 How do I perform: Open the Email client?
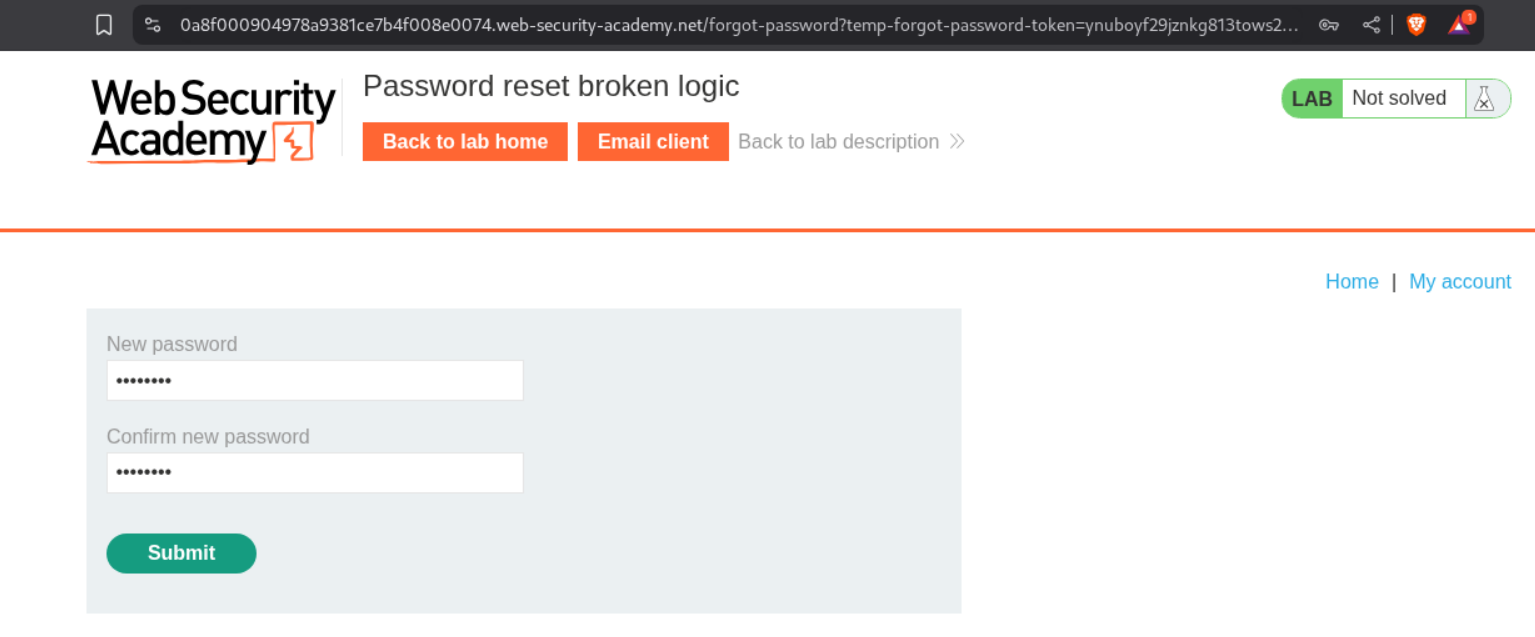pyautogui.click(x=653, y=141)
